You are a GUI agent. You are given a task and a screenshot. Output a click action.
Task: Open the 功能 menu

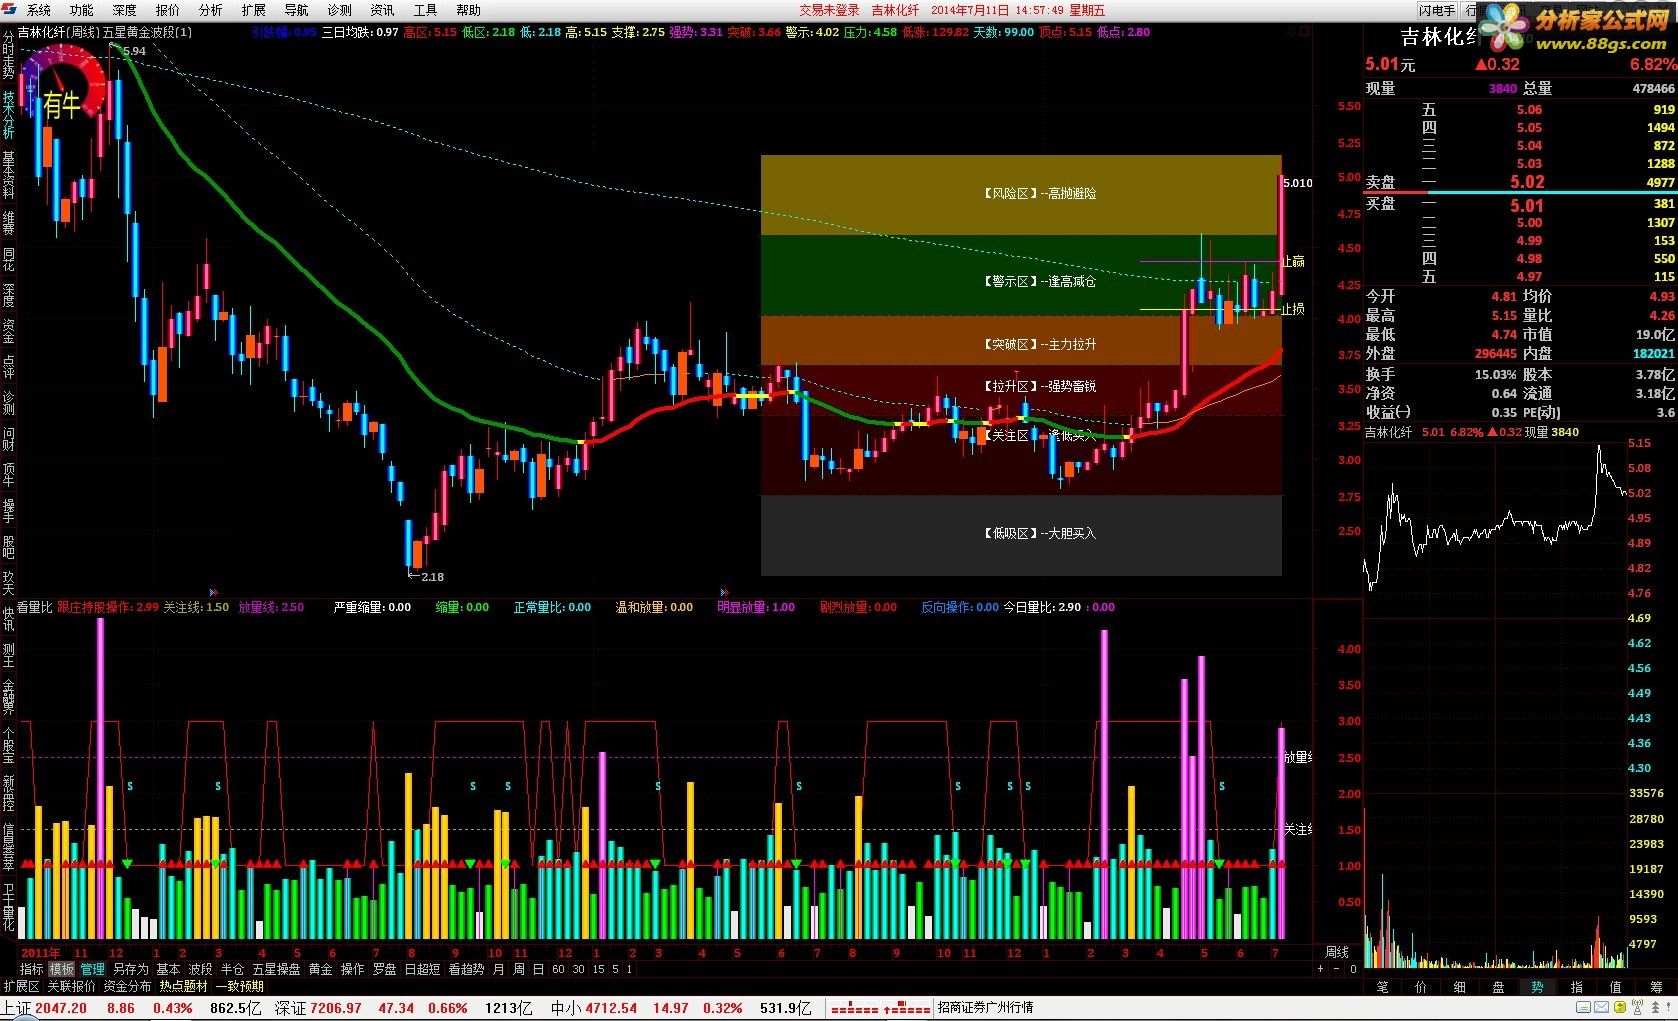point(81,10)
